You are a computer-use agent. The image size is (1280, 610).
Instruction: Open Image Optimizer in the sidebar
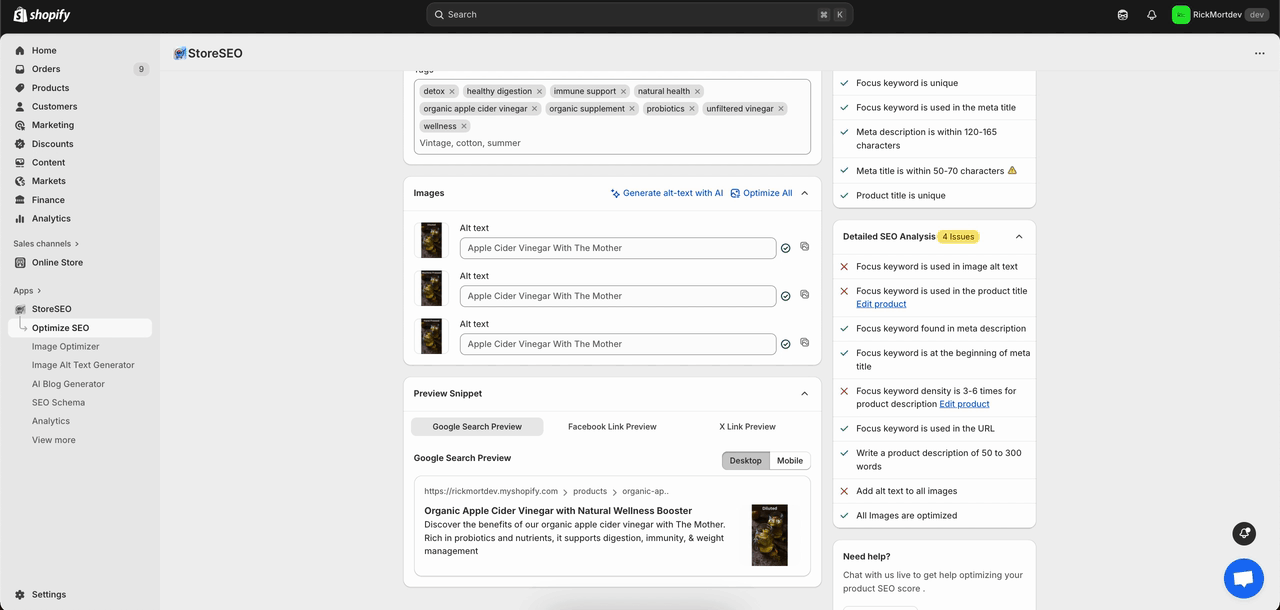pos(65,347)
